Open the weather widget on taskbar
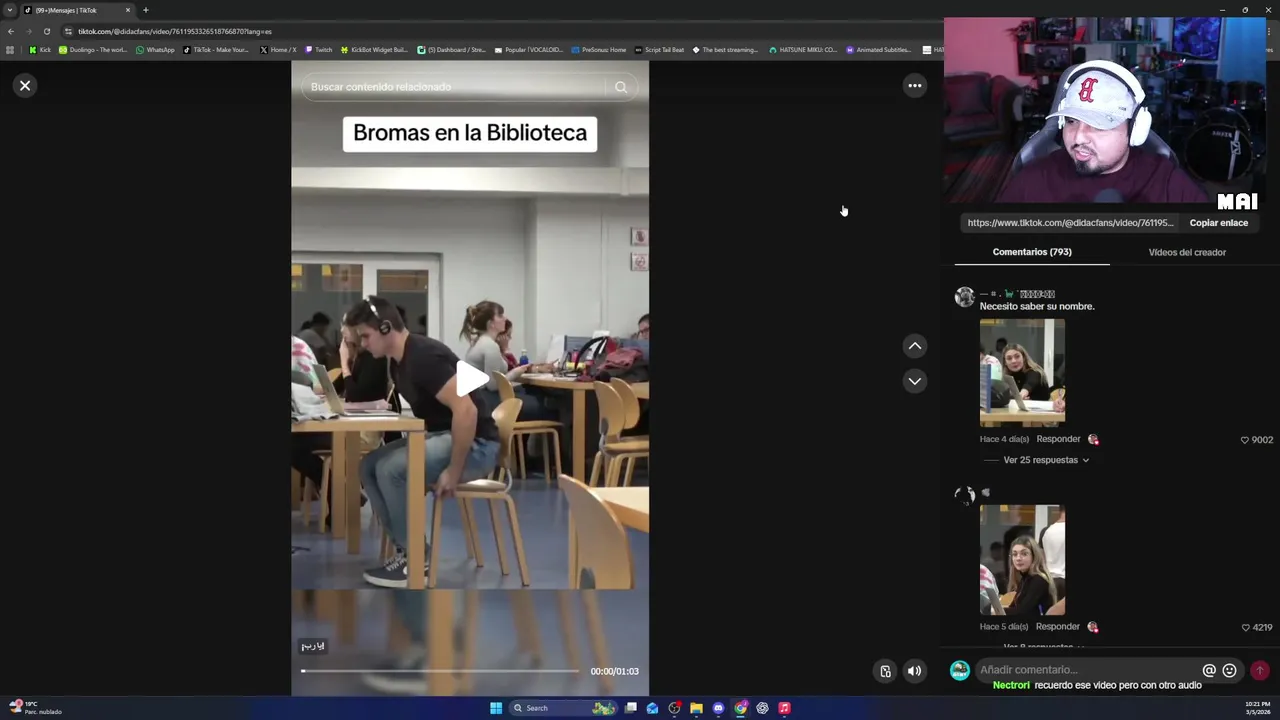This screenshot has width=1280, height=720. [36, 708]
